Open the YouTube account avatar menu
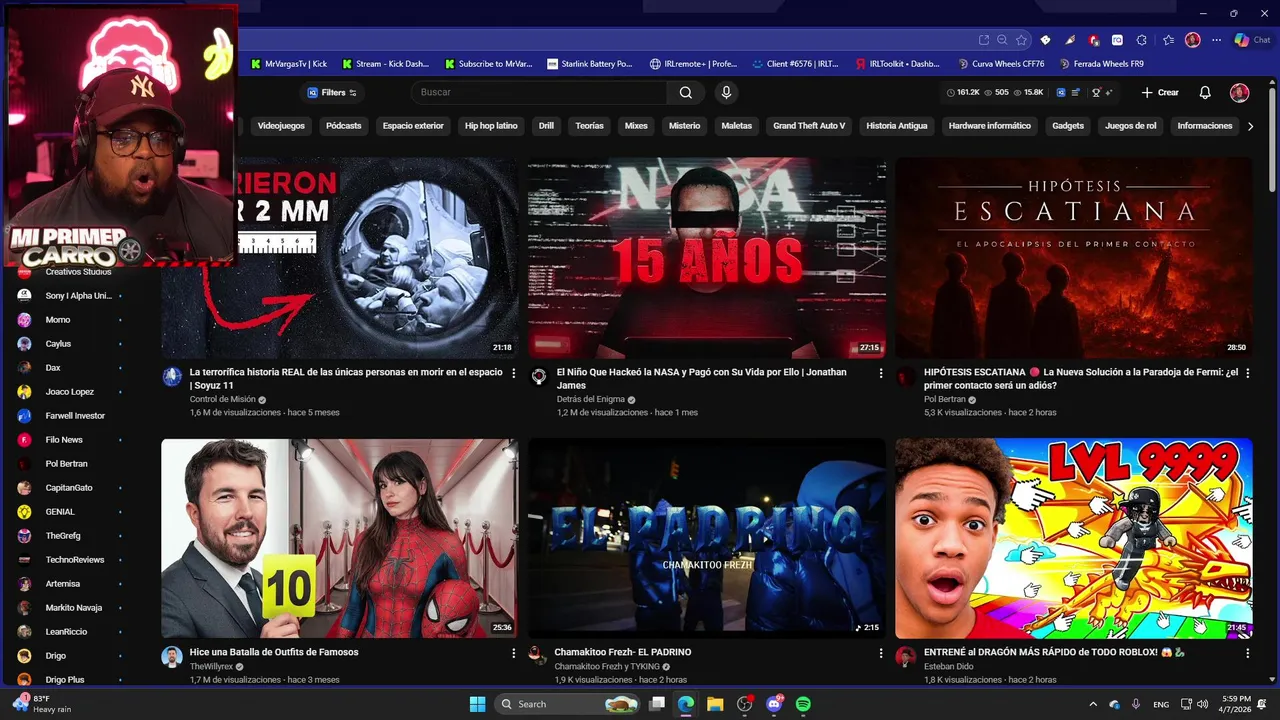Viewport: 1280px width, 720px height. (x=1239, y=92)
